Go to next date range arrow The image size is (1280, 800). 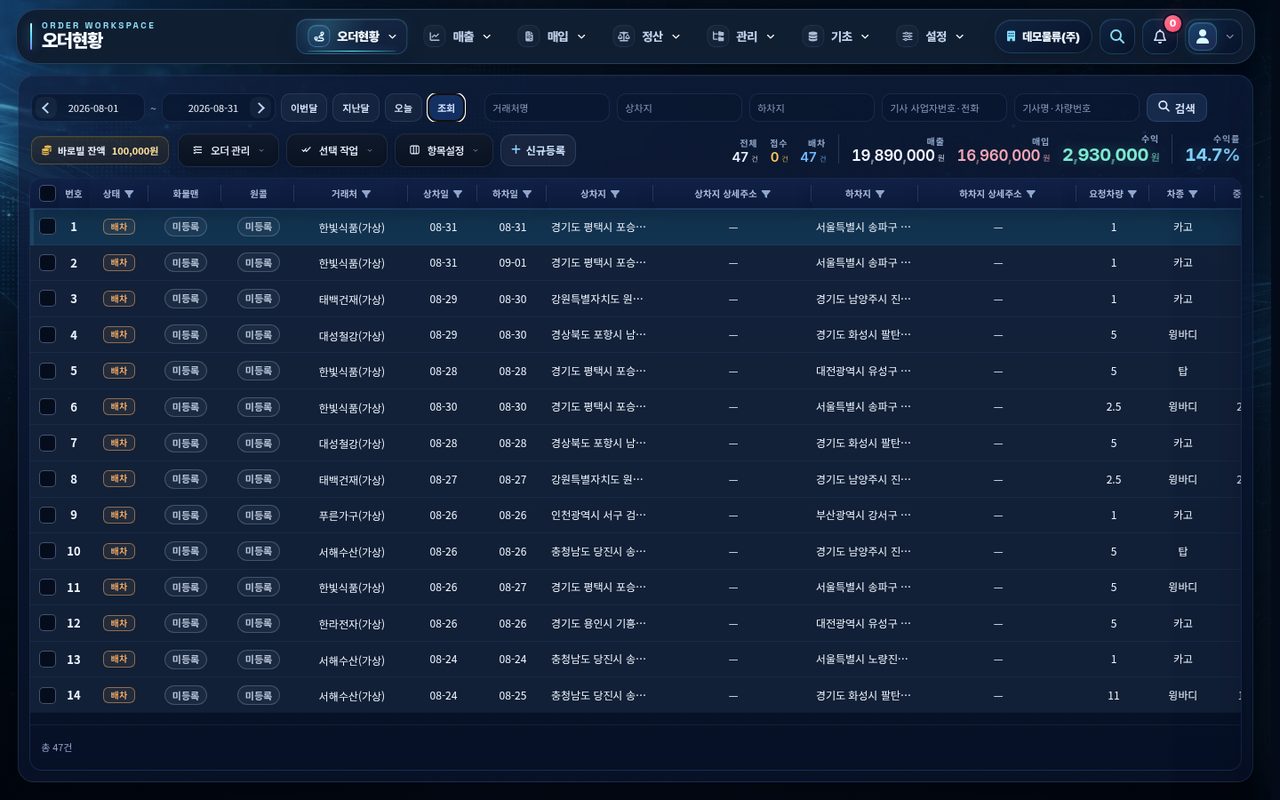click(261, 108)
